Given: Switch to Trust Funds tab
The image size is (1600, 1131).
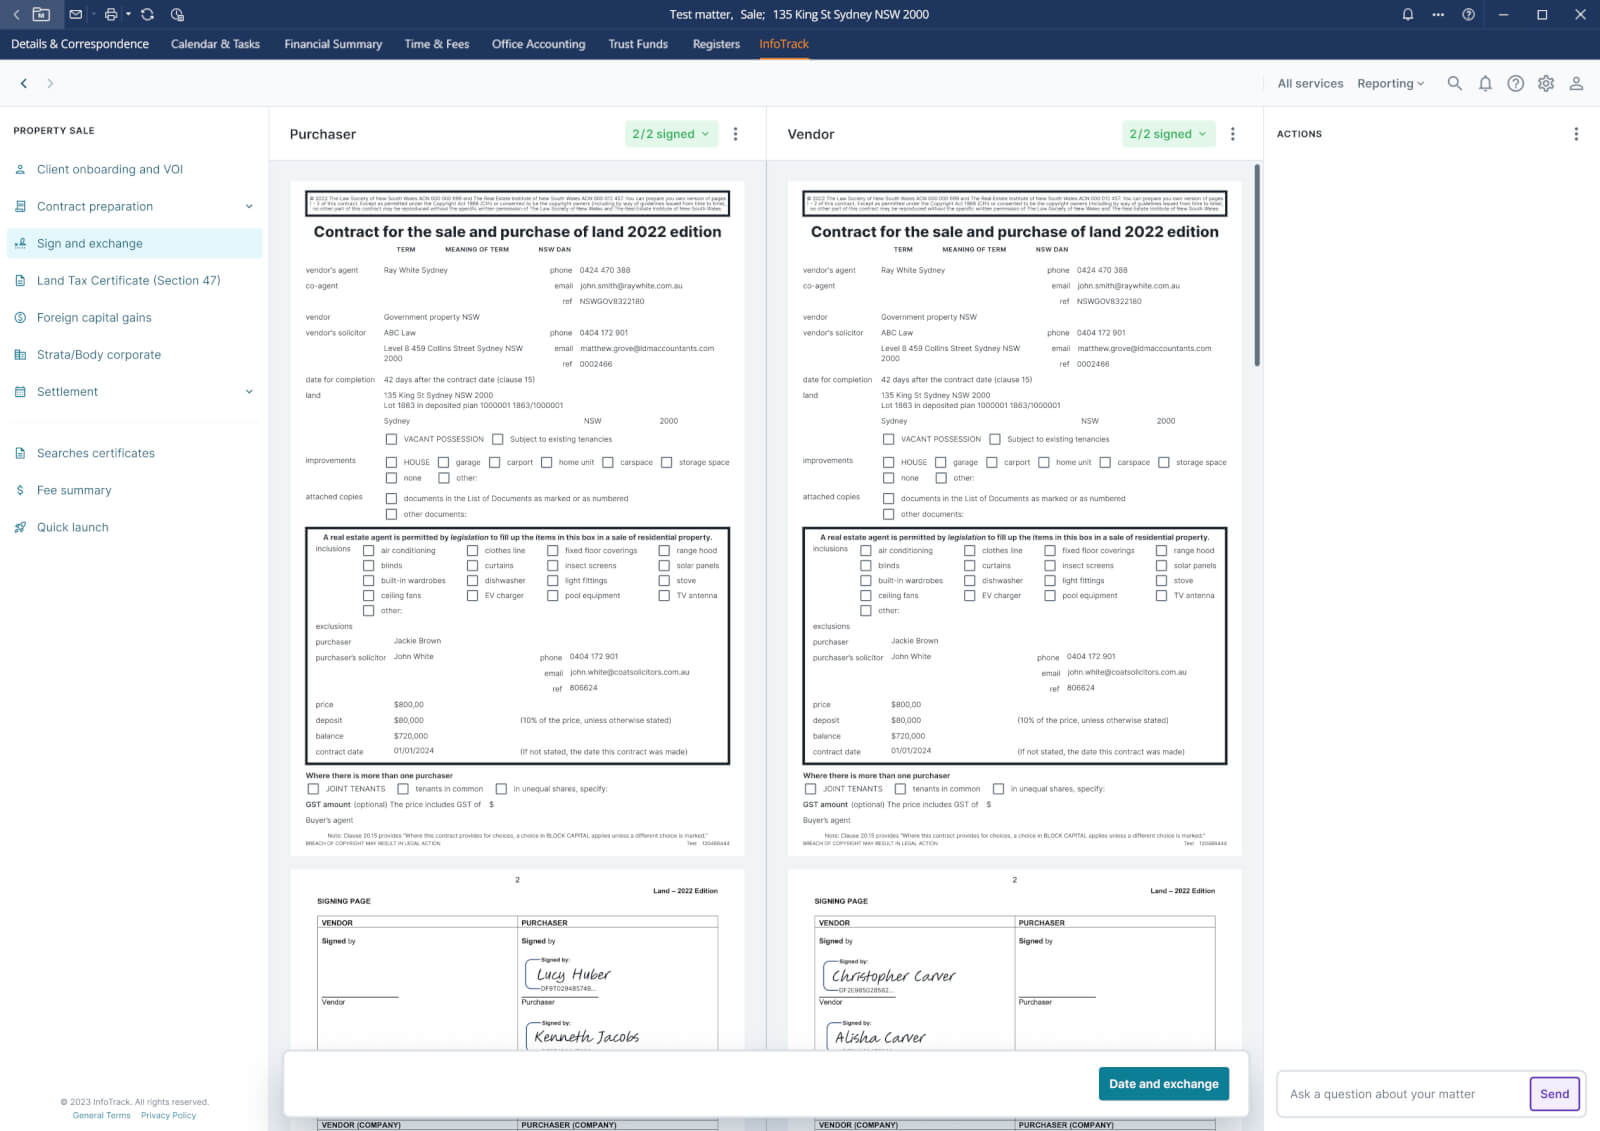Looking at the screenshot, I should point(638,44).
